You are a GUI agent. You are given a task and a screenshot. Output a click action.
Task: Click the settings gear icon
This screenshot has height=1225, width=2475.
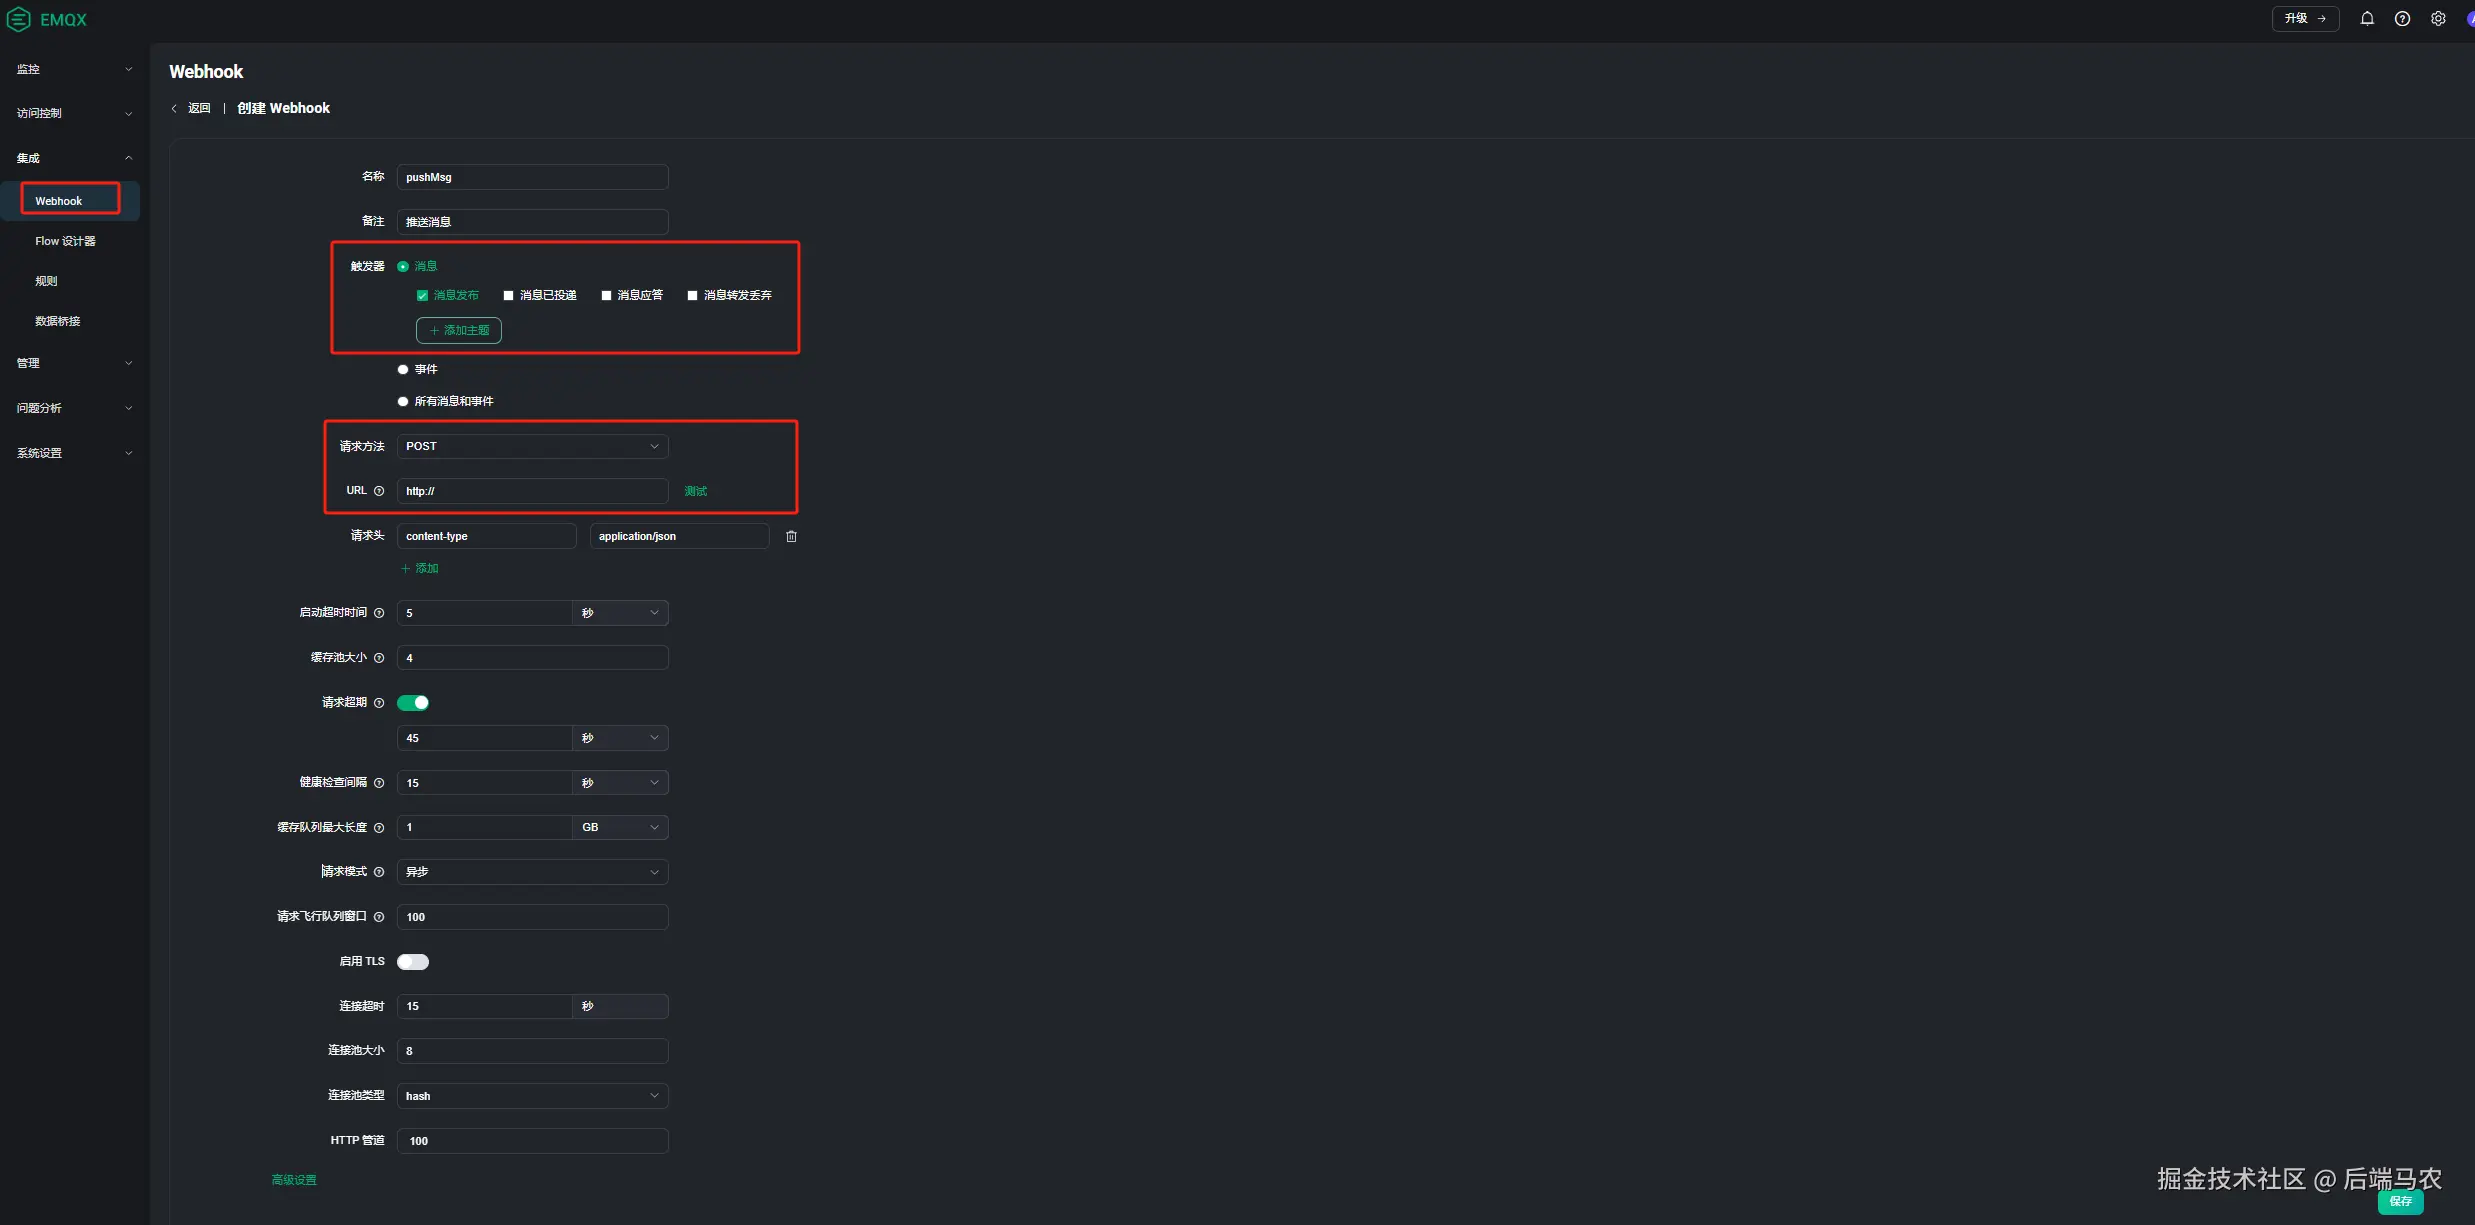2438,18
